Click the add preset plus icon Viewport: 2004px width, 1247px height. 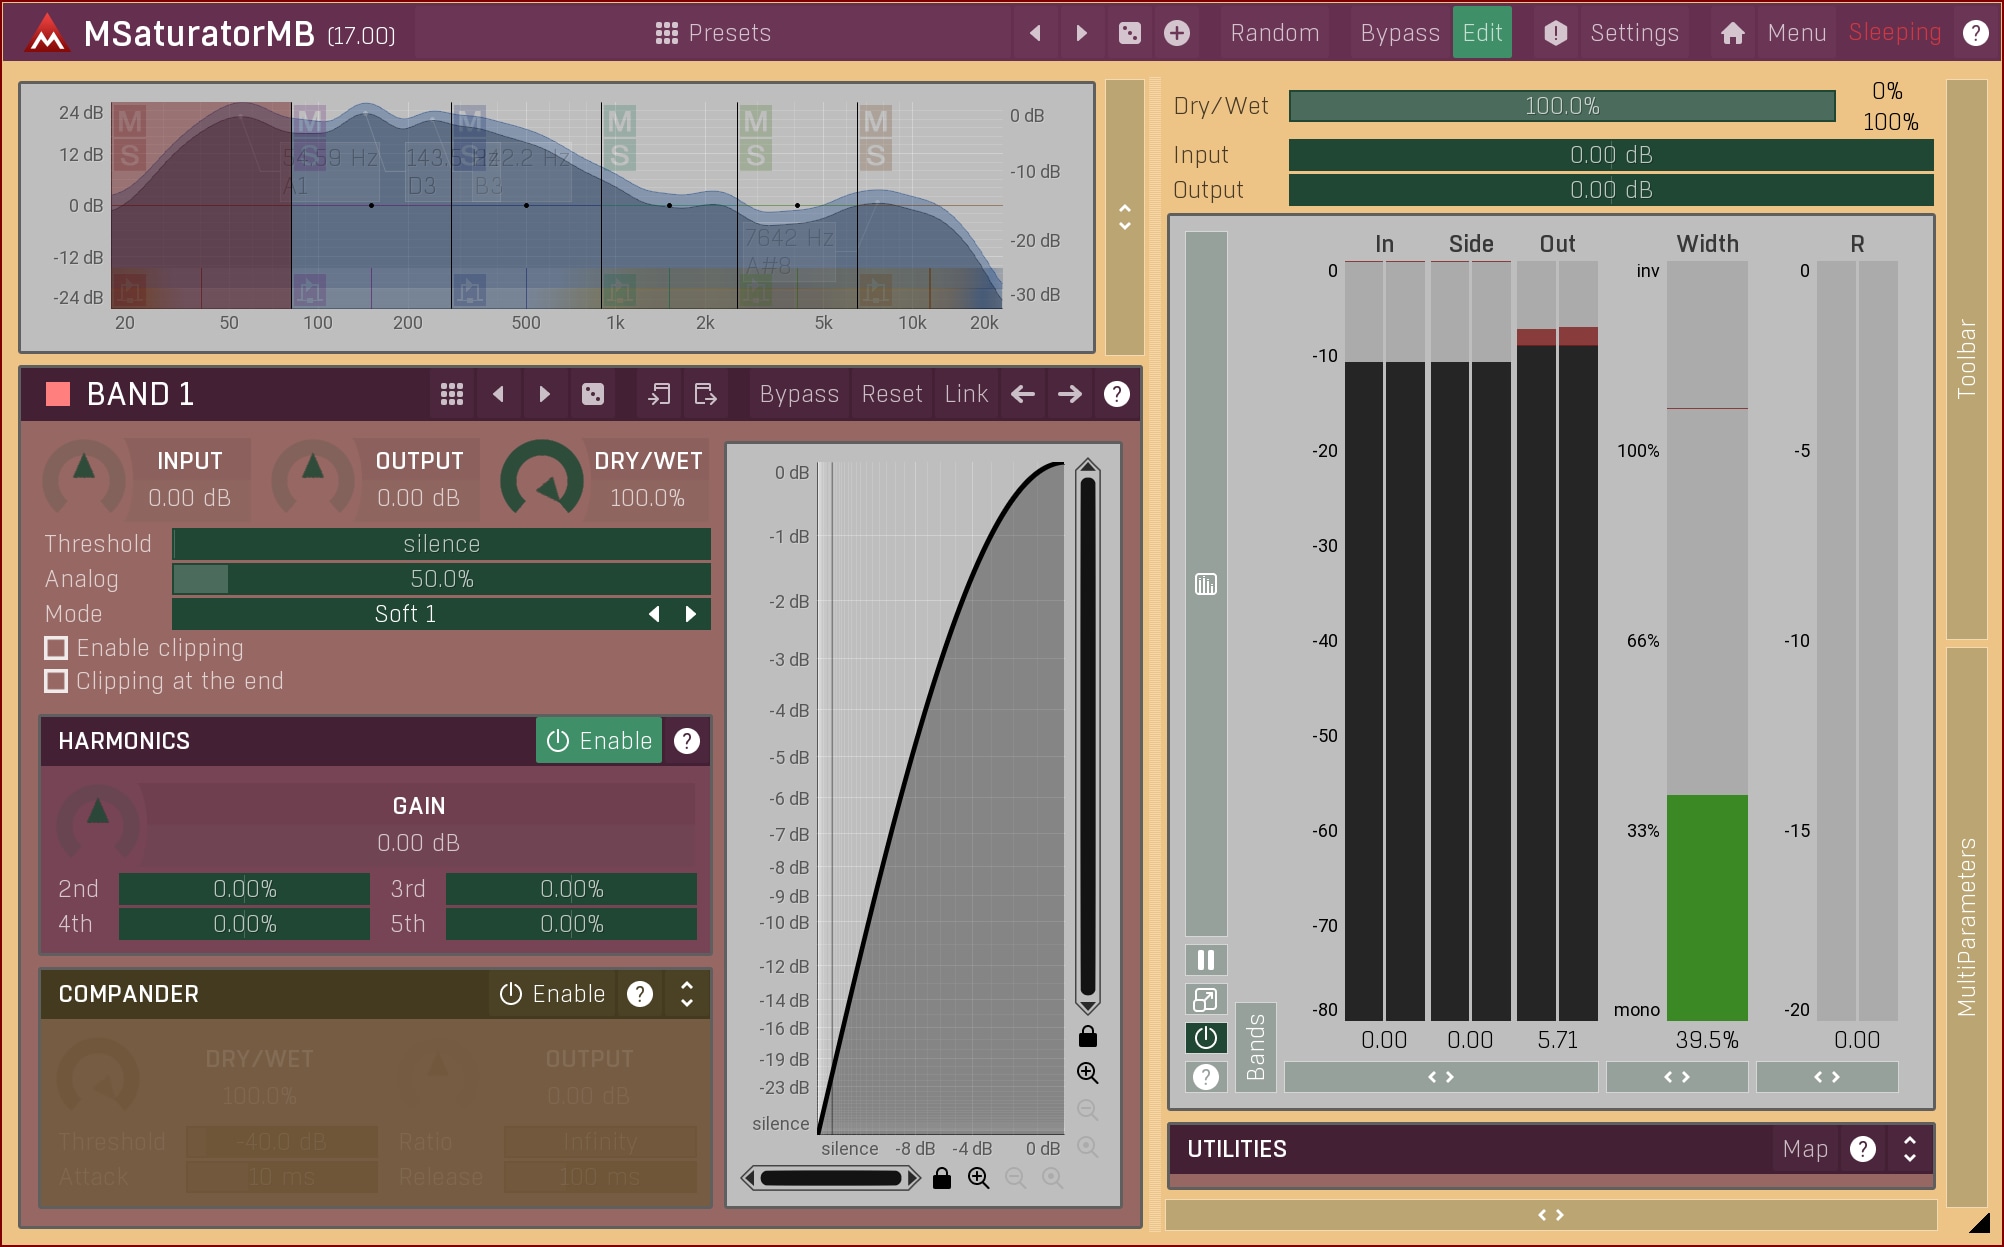(1177, 33)
